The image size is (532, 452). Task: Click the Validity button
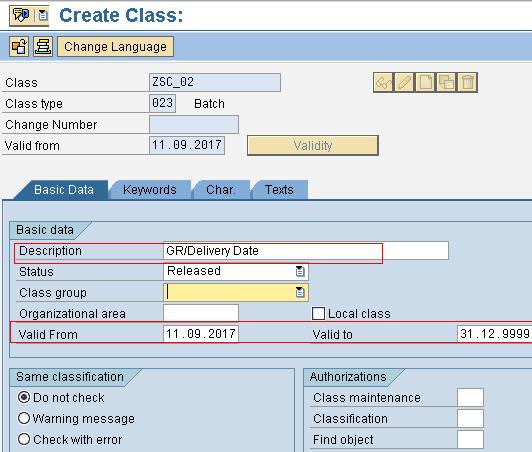313,146
